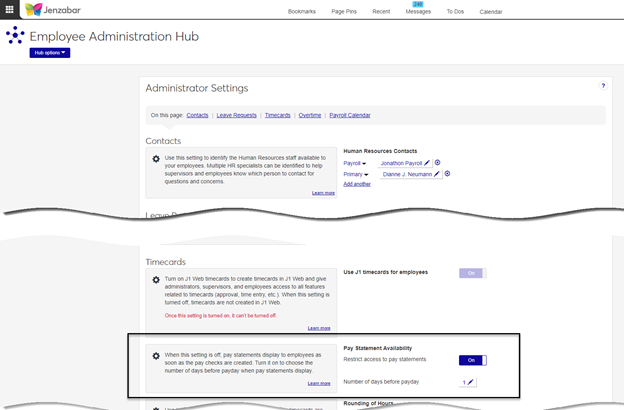
Task: Edit the number of days before payday
Action: [x=470, y=382]
